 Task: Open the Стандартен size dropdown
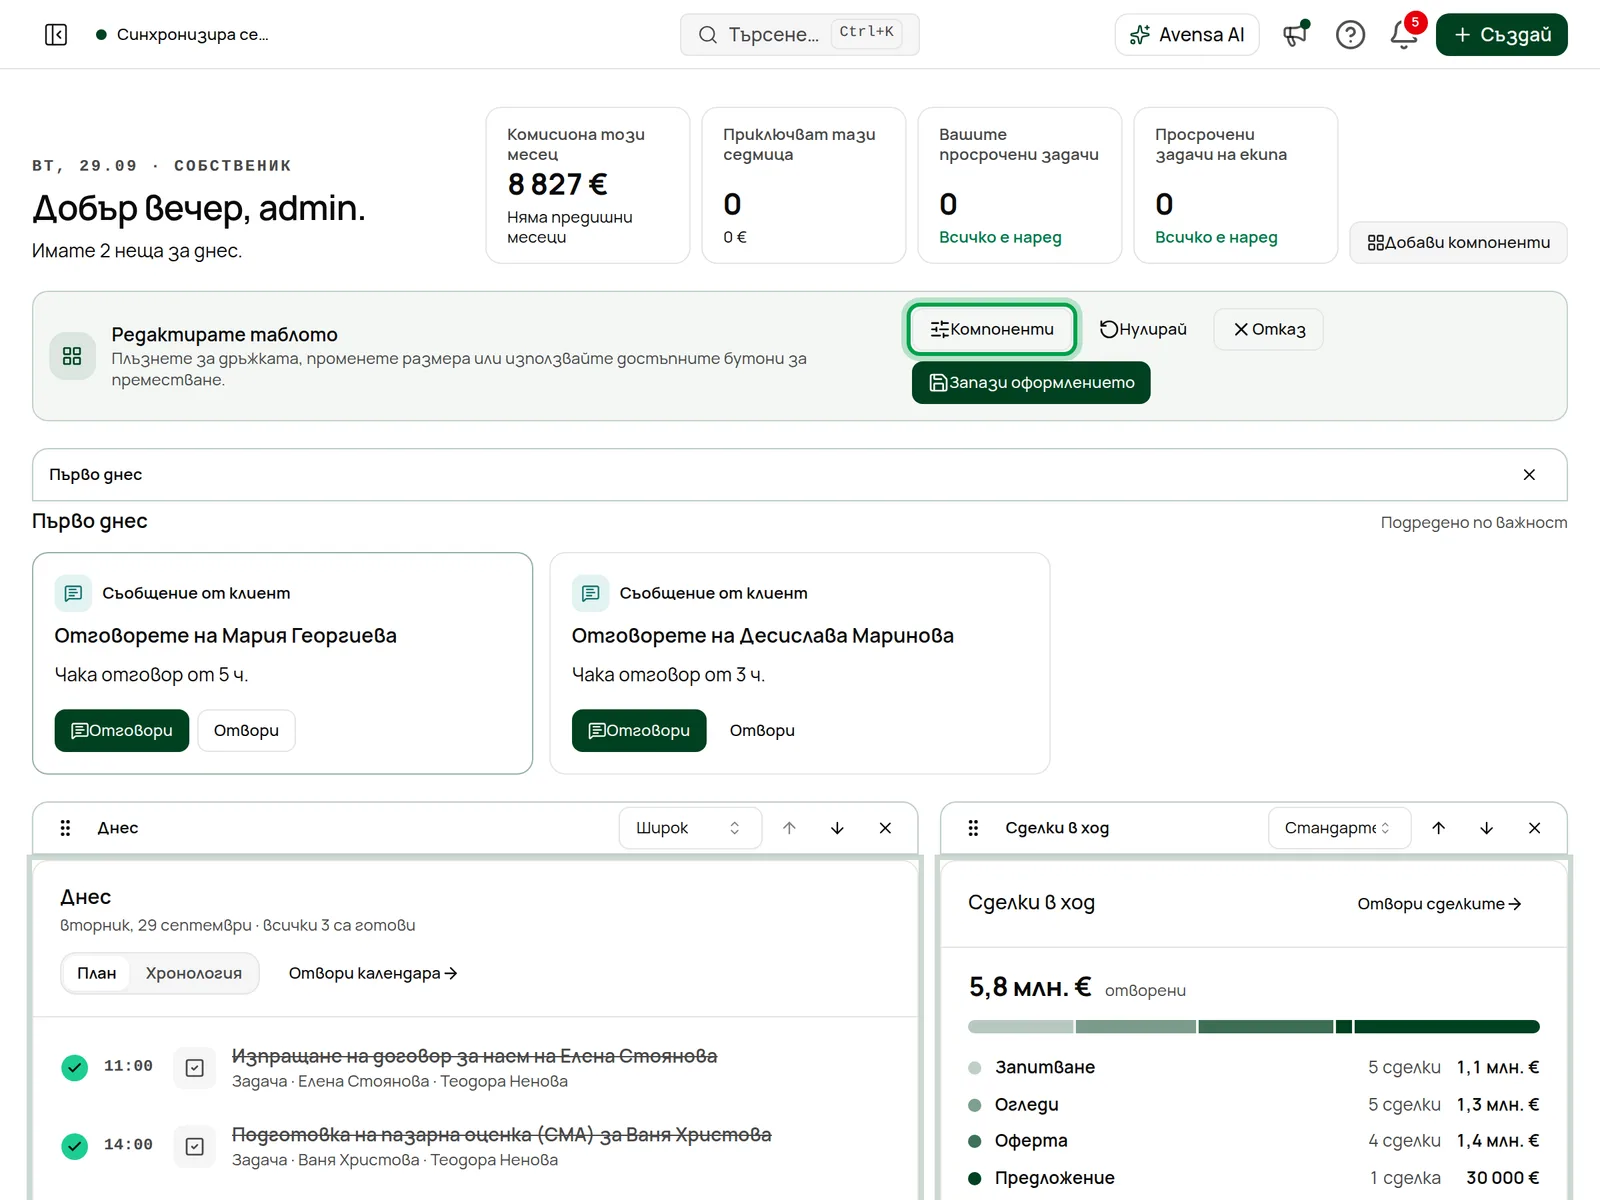1339,828
